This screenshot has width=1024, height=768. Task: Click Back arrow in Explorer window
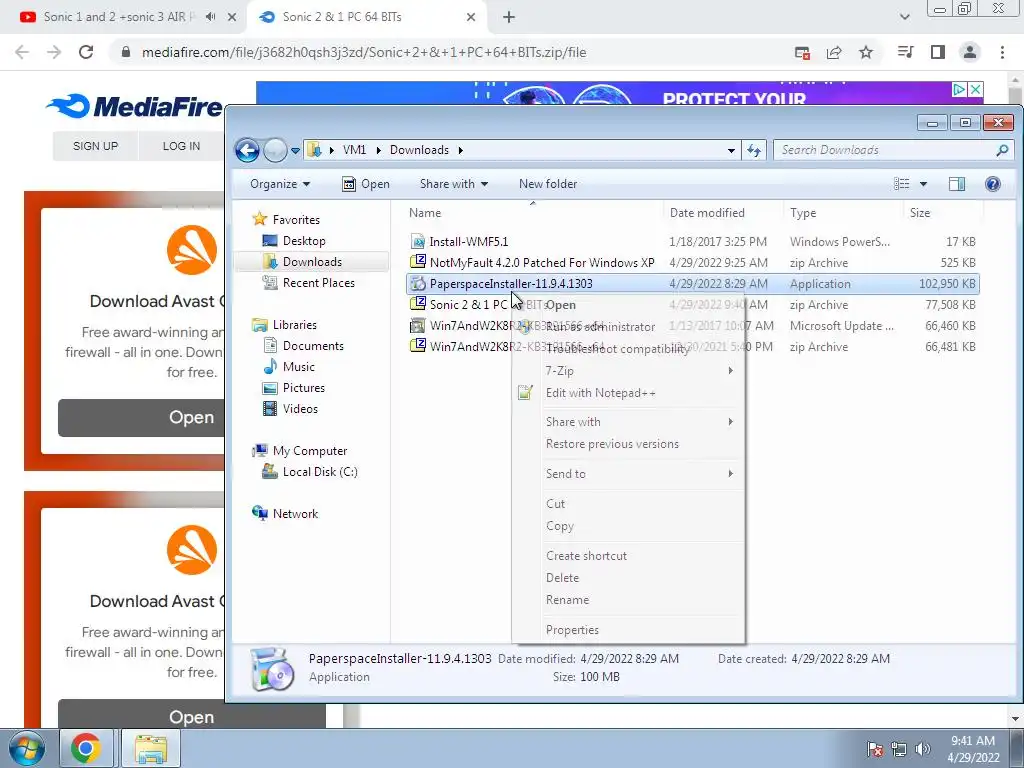pyautogui.click(x=248, y=150)
